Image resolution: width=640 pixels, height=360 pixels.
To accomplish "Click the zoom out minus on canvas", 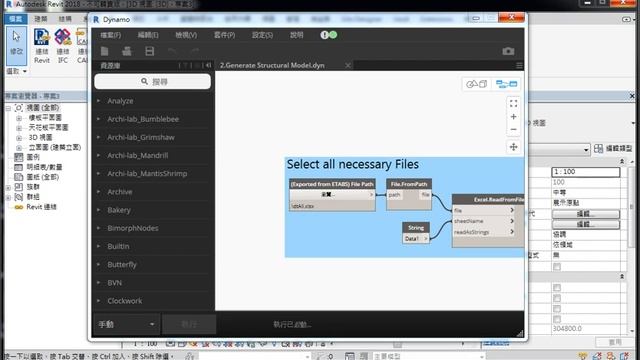I will (513, 129).
